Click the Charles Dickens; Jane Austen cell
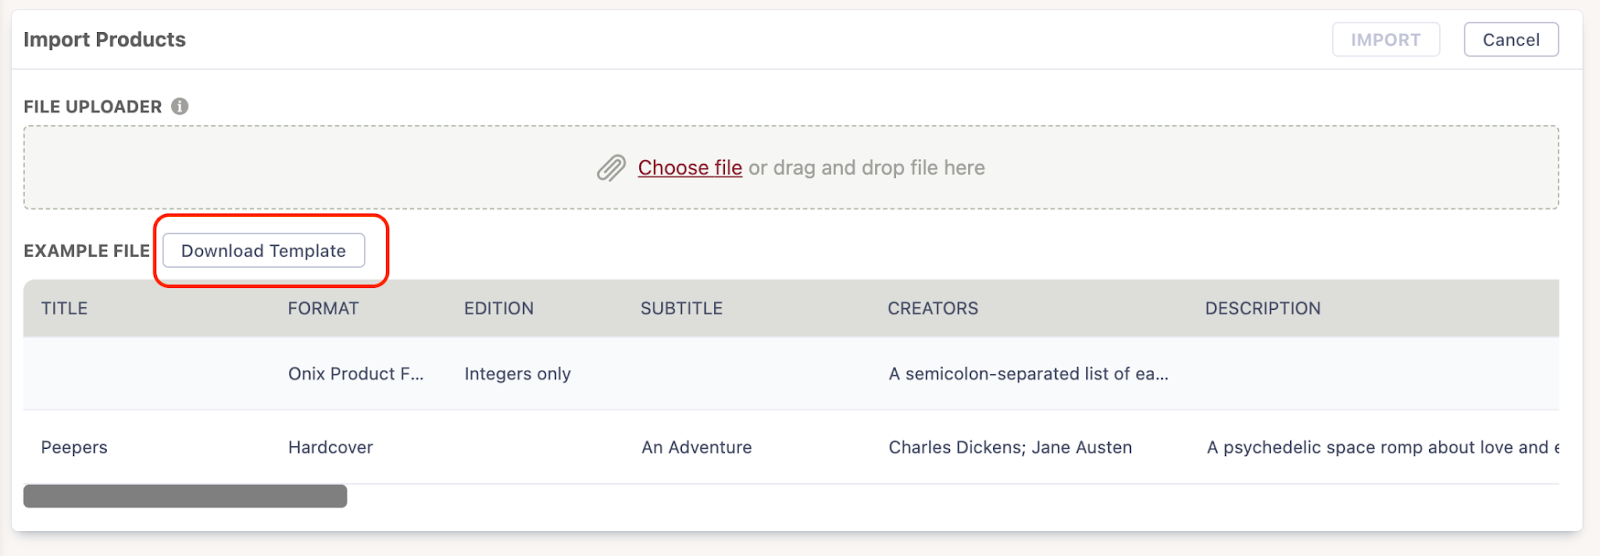1600x556 pixels. coord(1010,447)
